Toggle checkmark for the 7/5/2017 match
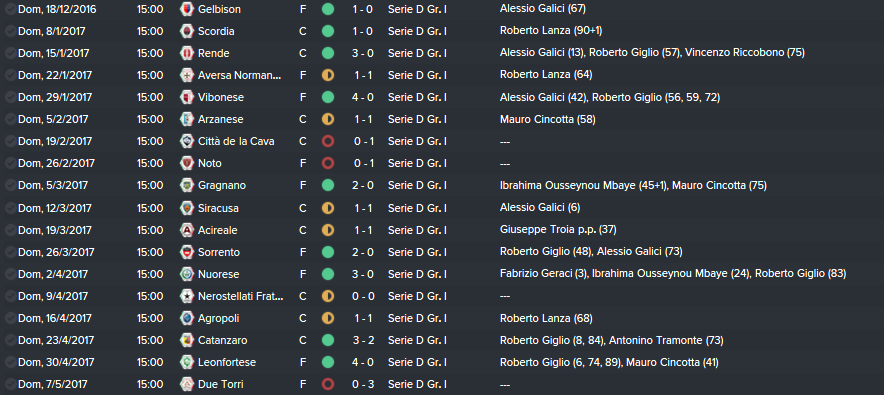The image size is (884, 395). click(10, 384)
